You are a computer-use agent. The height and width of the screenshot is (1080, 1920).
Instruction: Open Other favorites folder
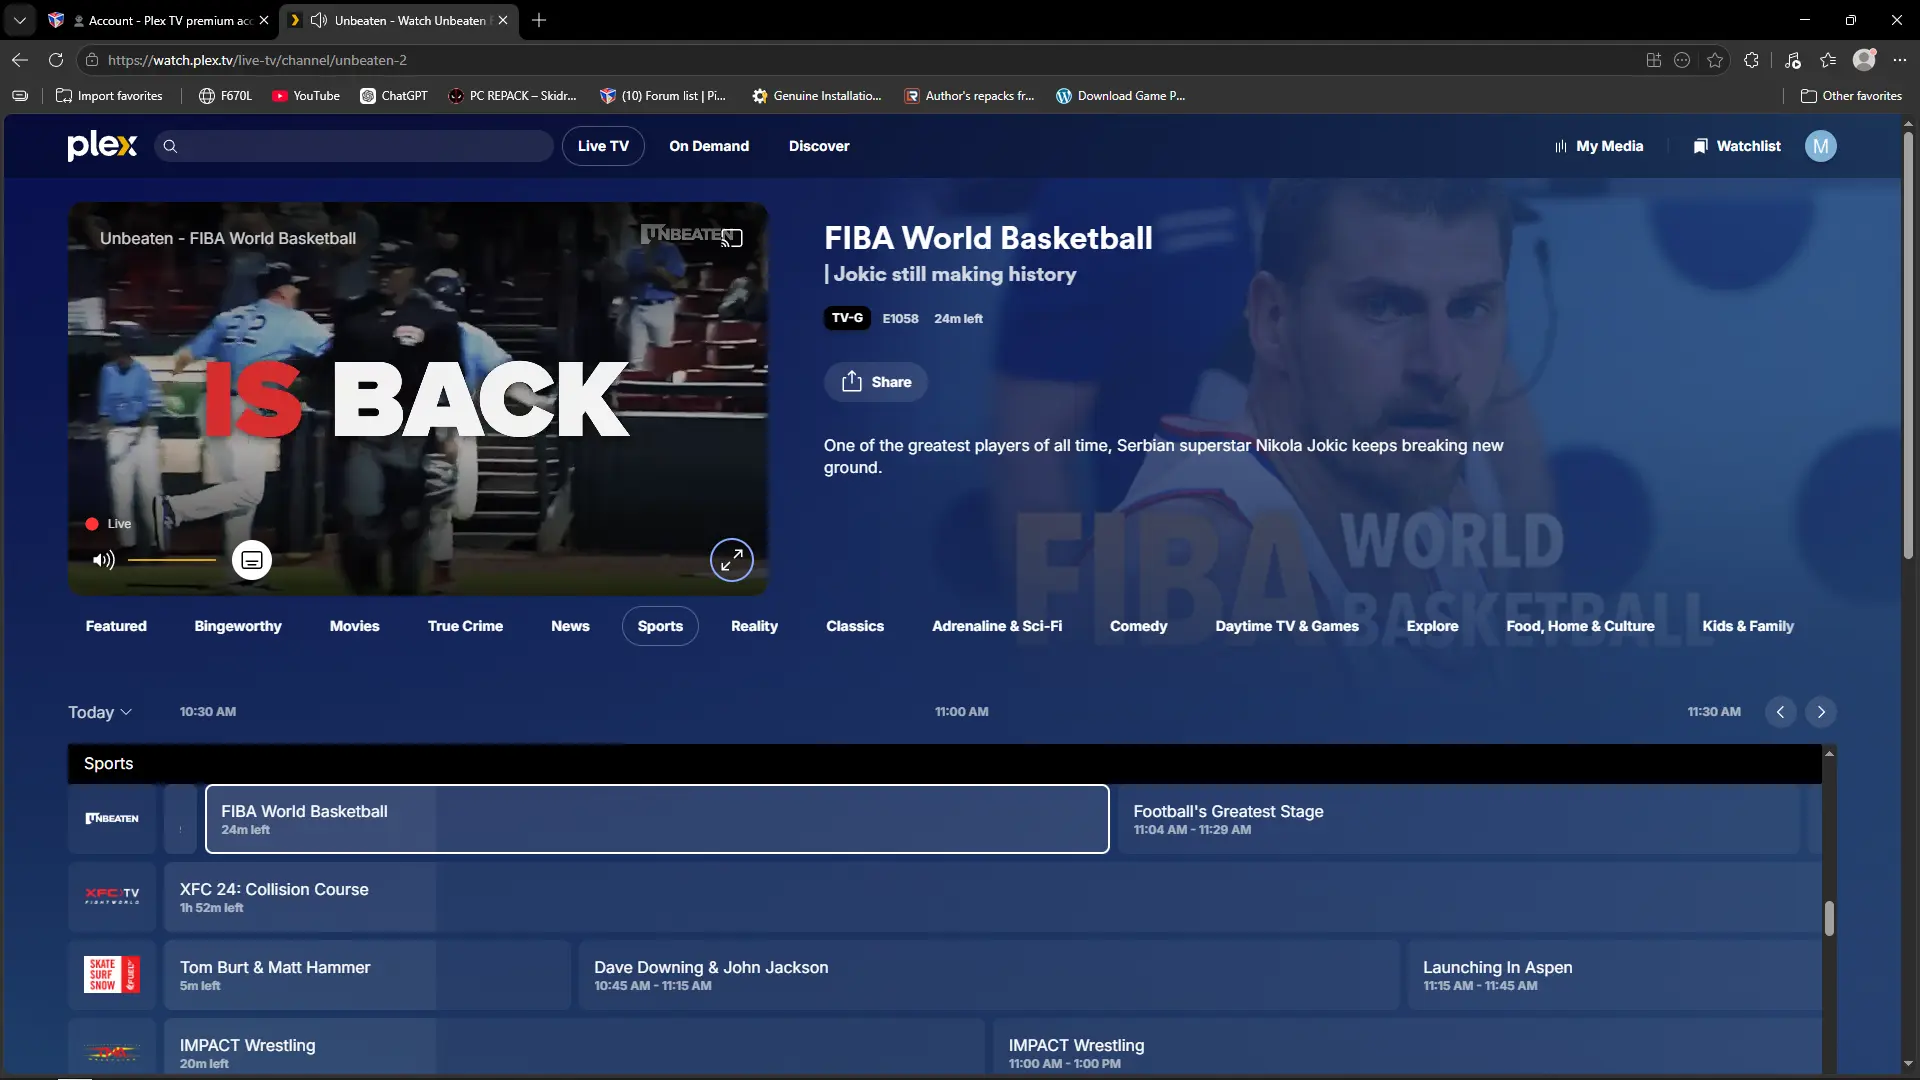[1851, 96]
